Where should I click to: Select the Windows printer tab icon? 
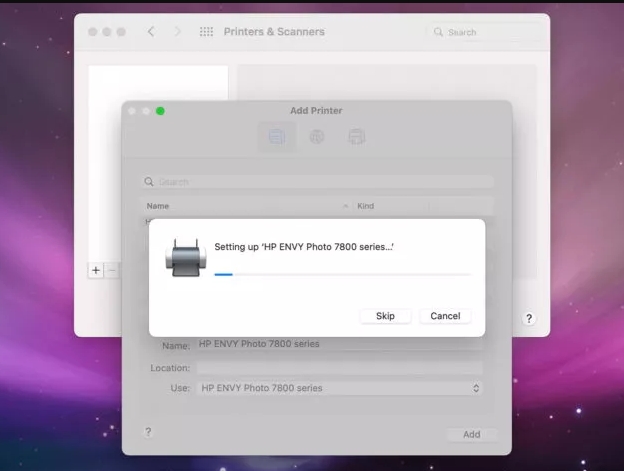(x=357, y=137)
